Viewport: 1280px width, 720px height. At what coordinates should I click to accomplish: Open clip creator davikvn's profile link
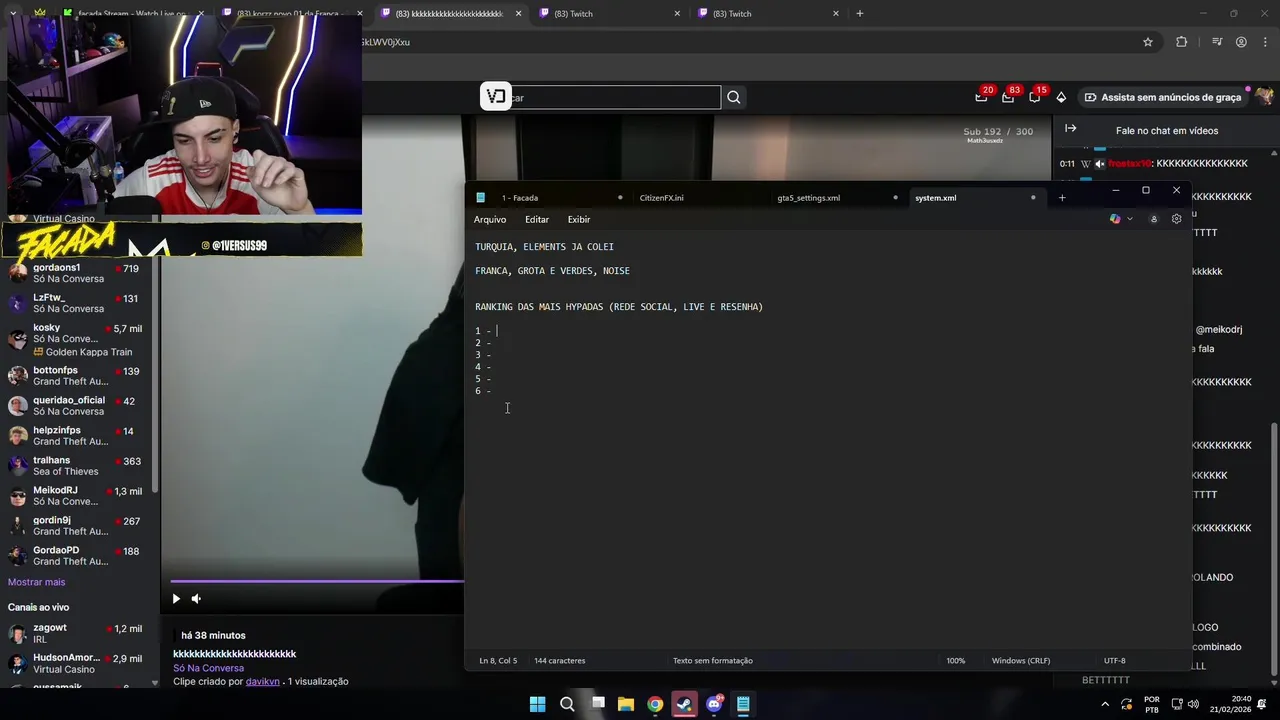263,681
